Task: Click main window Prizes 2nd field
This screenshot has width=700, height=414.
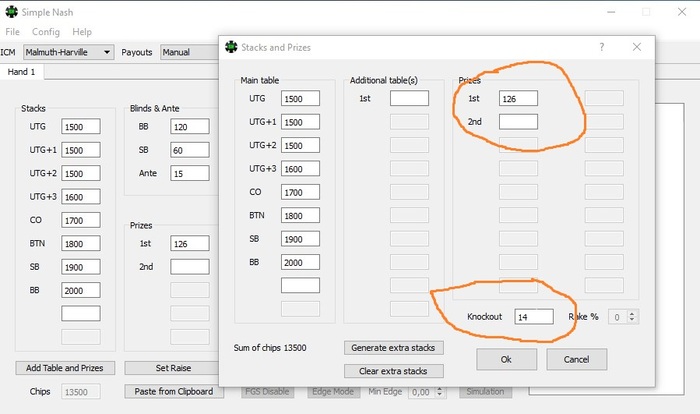Action: 190,267
